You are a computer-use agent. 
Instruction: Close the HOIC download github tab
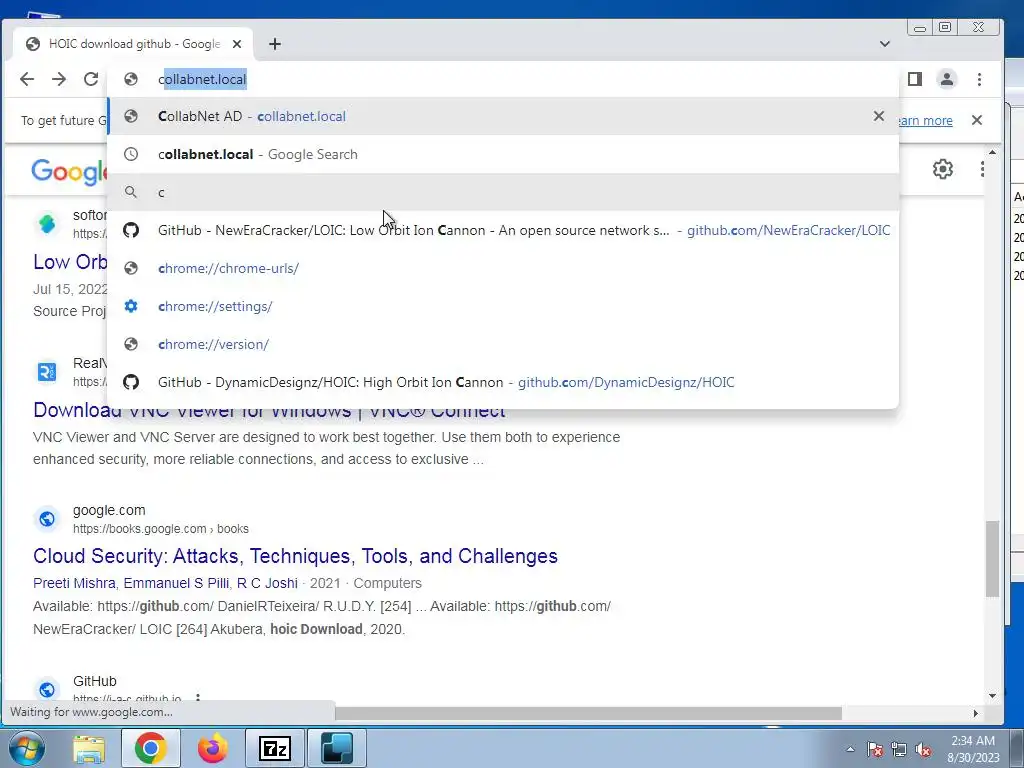(237, 44)
